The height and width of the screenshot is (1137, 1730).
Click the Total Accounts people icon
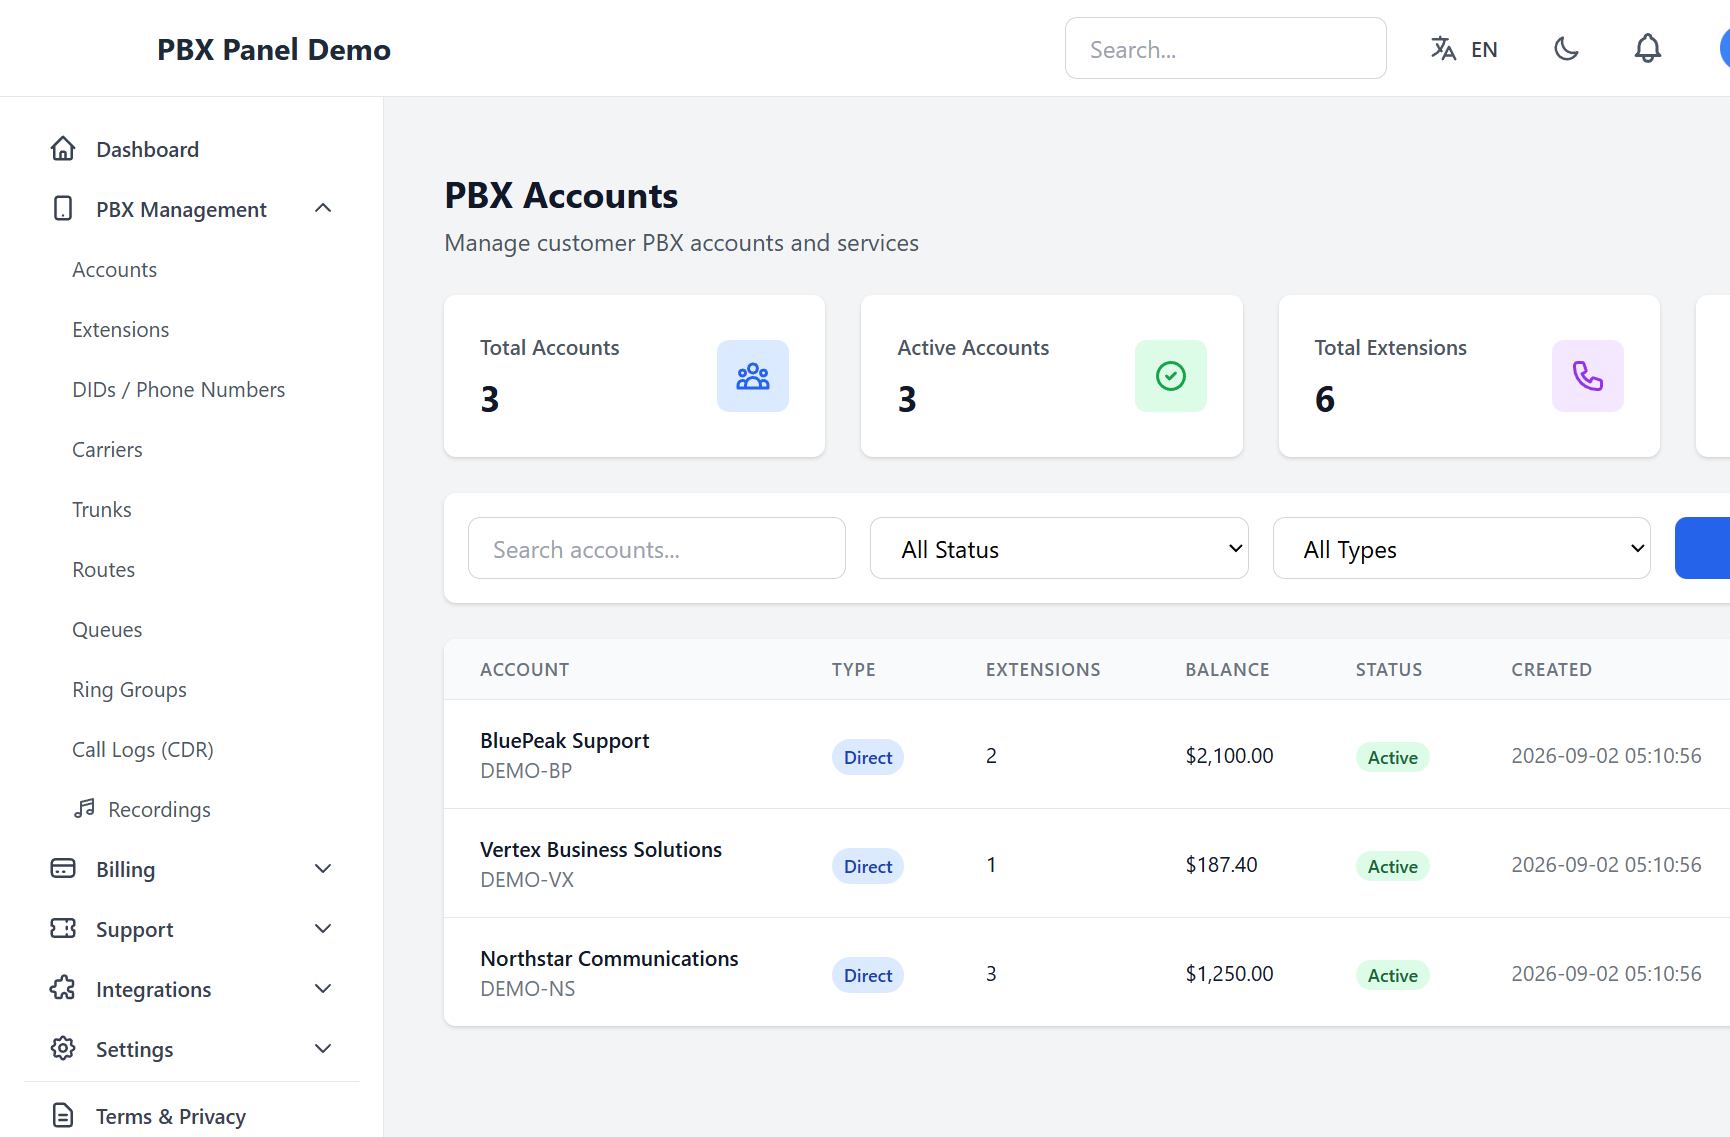click(x=753, y=376)
